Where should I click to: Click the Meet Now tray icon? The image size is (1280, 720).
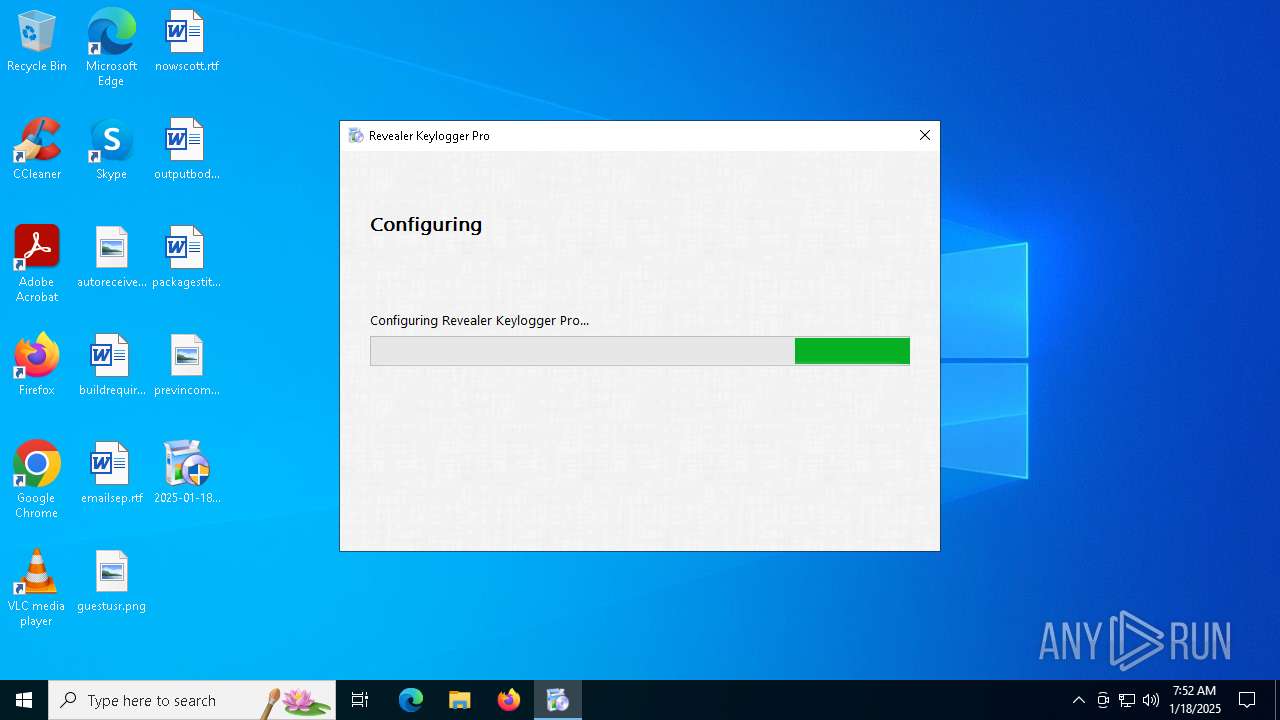(1103, 700)
